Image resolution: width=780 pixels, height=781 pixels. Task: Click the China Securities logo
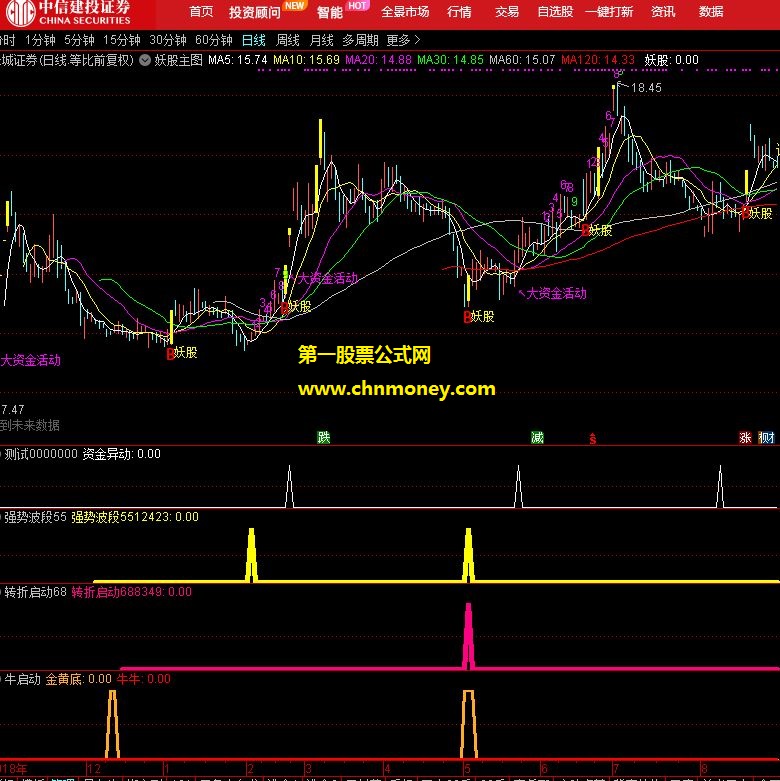coord(69,13)
